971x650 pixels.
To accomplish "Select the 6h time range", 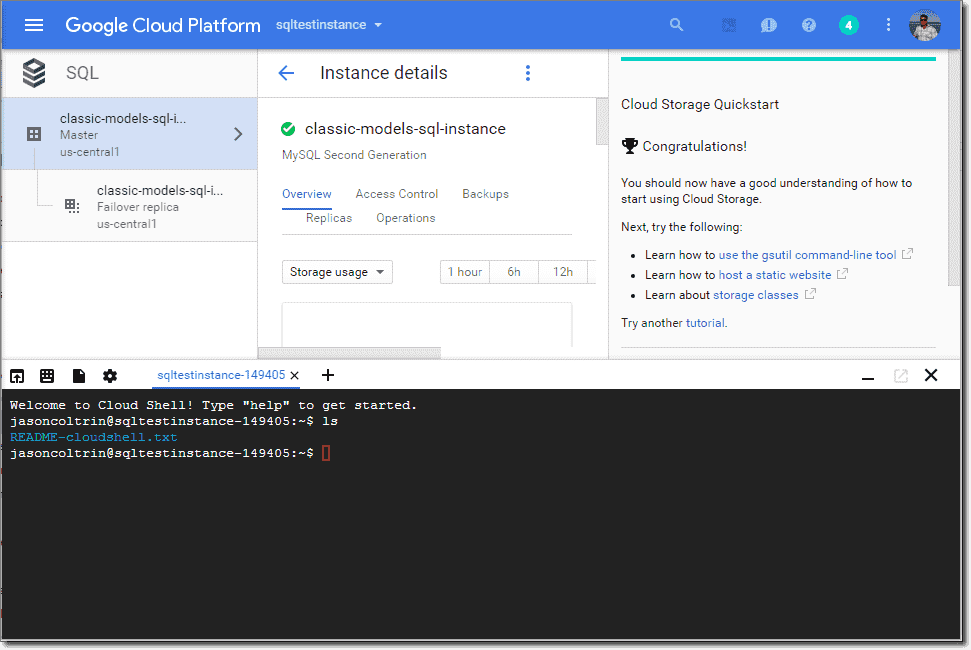I will tap(513, 271).
